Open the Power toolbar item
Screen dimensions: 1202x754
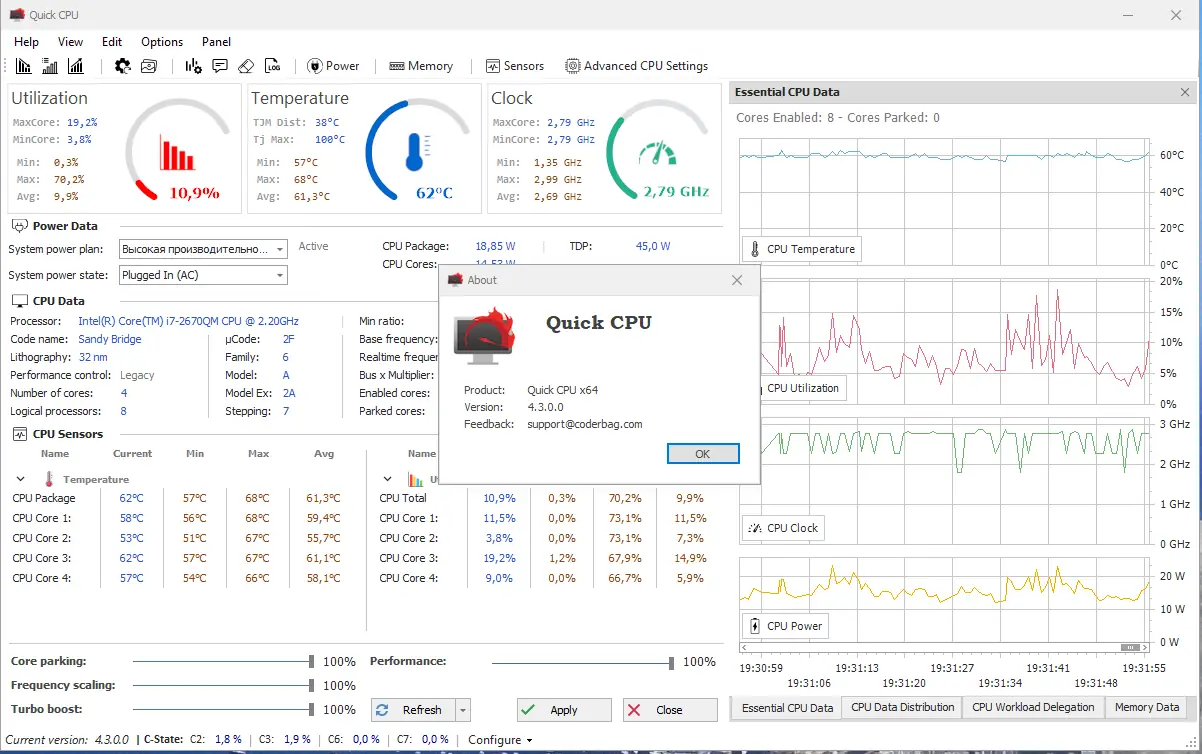[333, 66]
